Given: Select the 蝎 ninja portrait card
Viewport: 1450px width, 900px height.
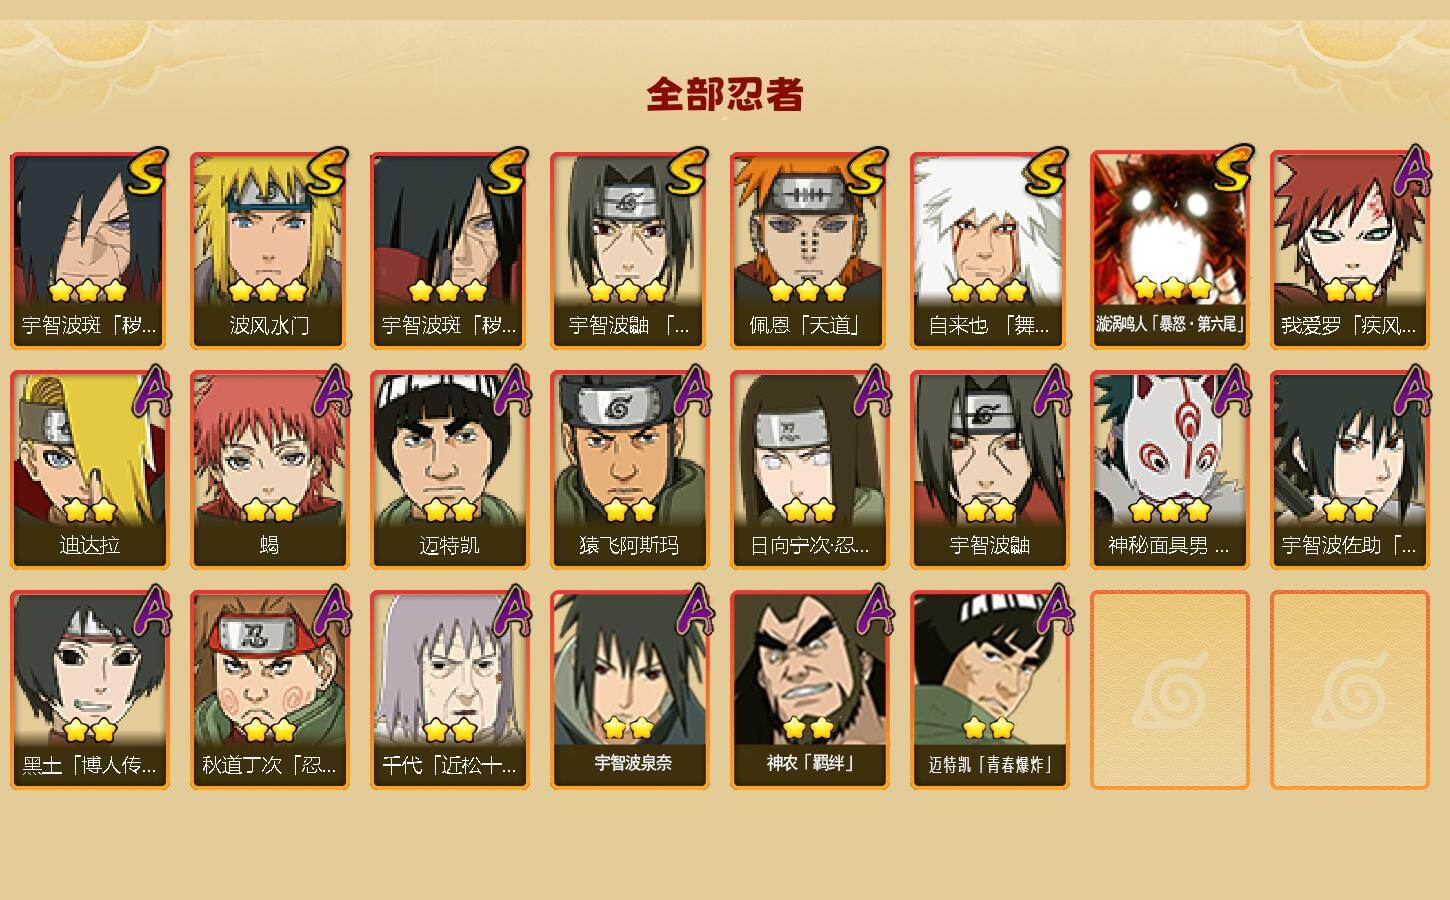Looking at the screenshot, I should [269, 470].
